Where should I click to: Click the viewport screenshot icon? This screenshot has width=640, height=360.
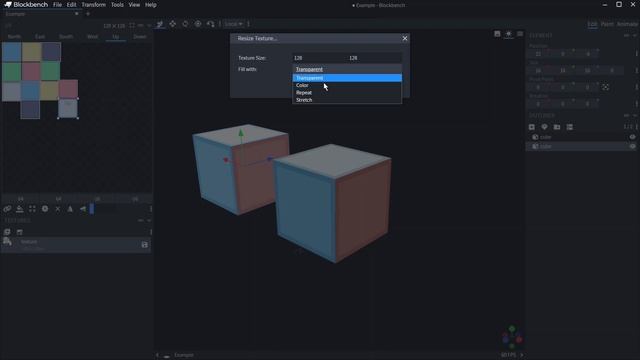(x=497, y=34)
